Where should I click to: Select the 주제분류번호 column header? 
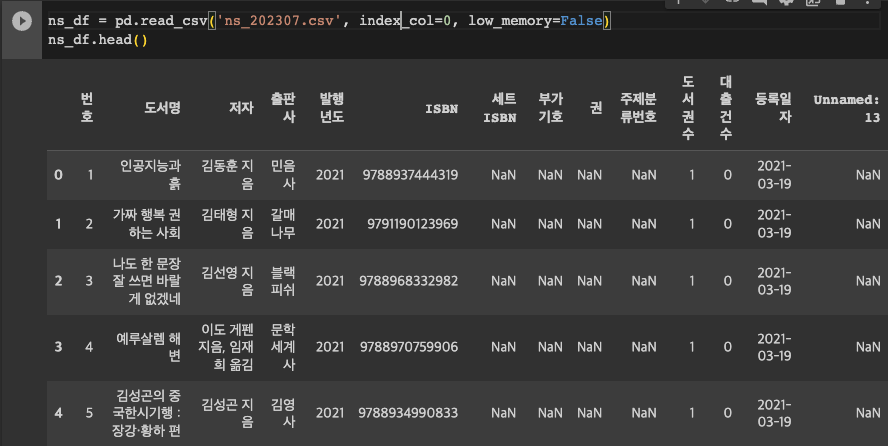[x=638, y=108]
